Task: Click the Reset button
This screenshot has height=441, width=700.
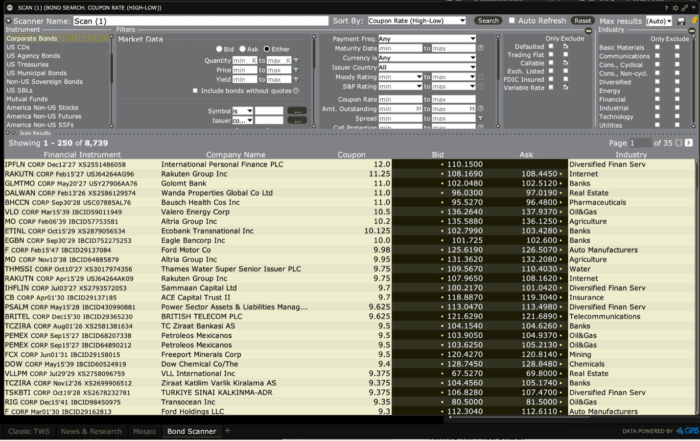Action: point(583,21)
